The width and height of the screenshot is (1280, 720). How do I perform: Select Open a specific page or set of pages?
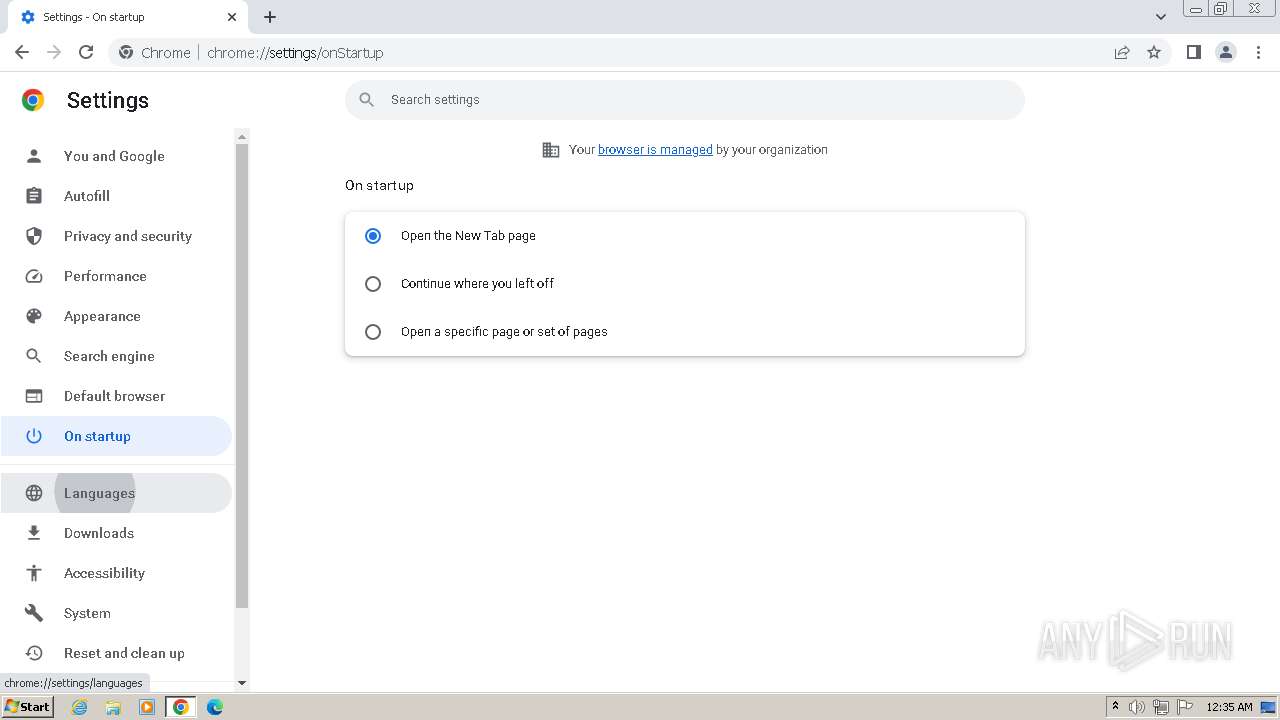coord(373,332)
